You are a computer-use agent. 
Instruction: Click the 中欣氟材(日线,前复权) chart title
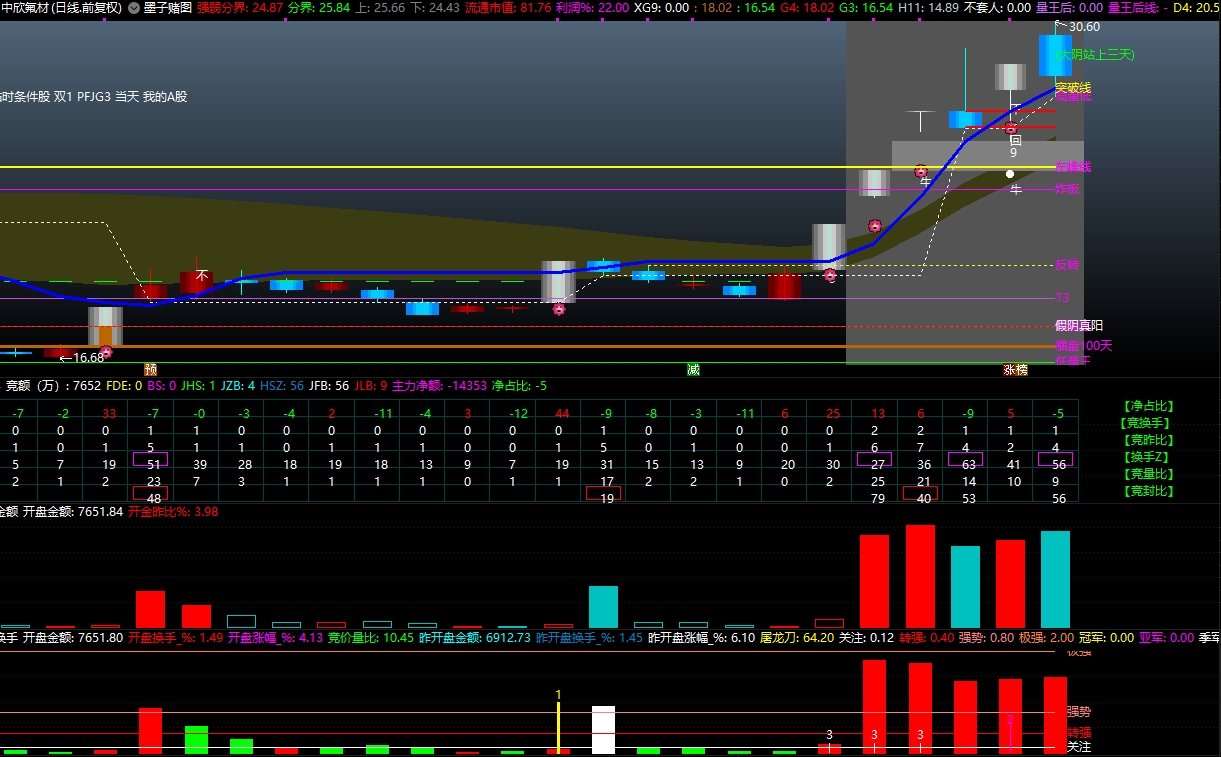[62, 7]
